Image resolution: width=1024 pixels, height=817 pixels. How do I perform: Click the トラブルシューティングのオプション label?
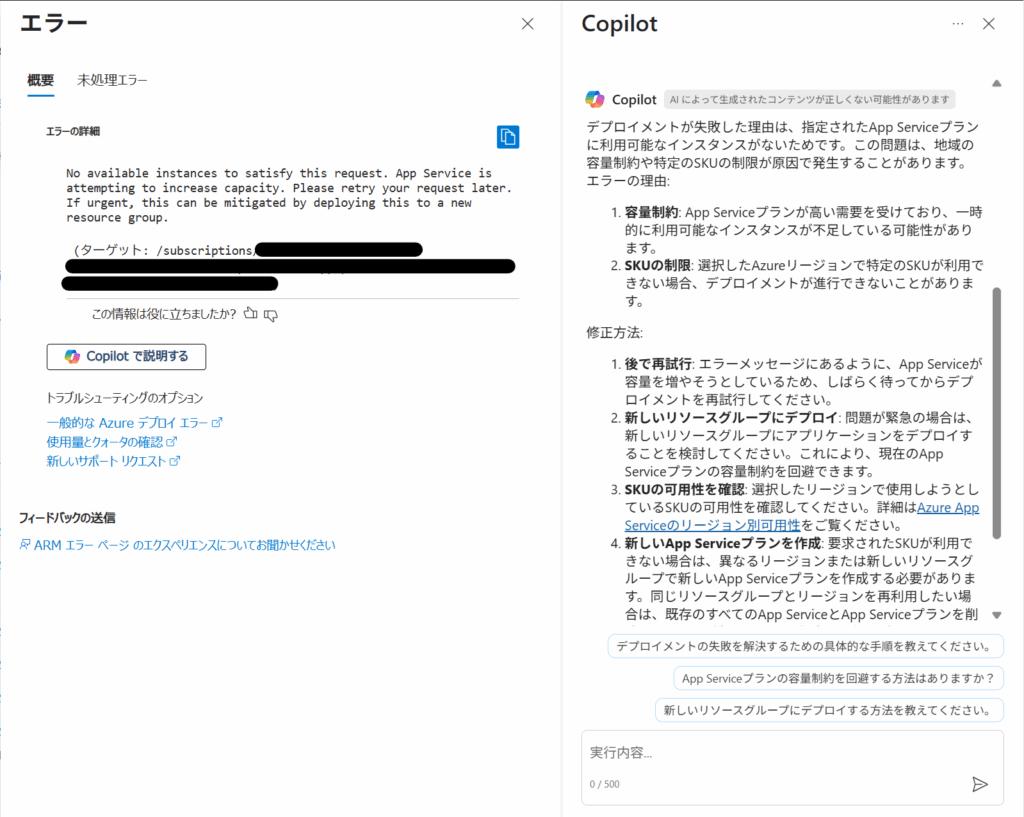[x=125, y=398]
